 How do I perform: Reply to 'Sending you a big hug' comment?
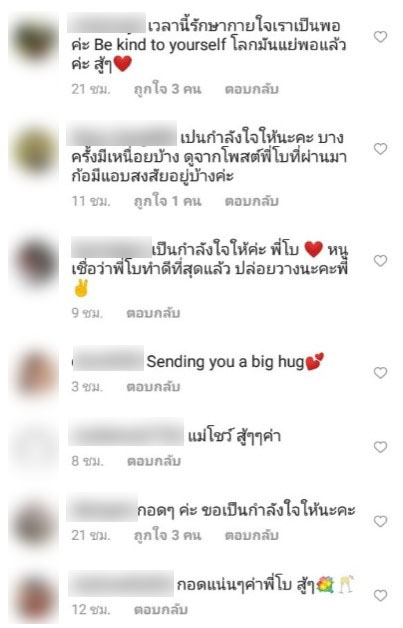click(153, 386)
